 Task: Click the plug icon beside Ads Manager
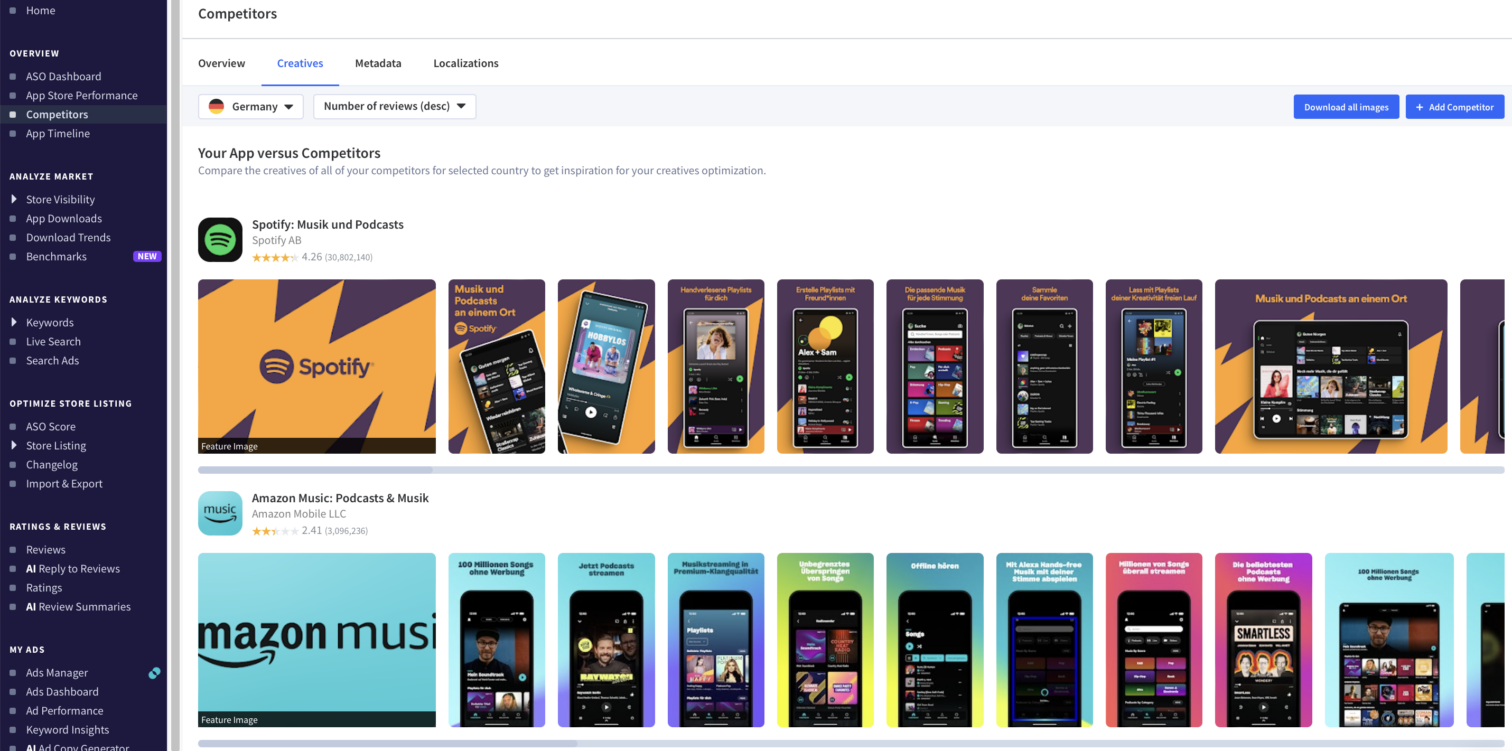(x=154, y=673)
